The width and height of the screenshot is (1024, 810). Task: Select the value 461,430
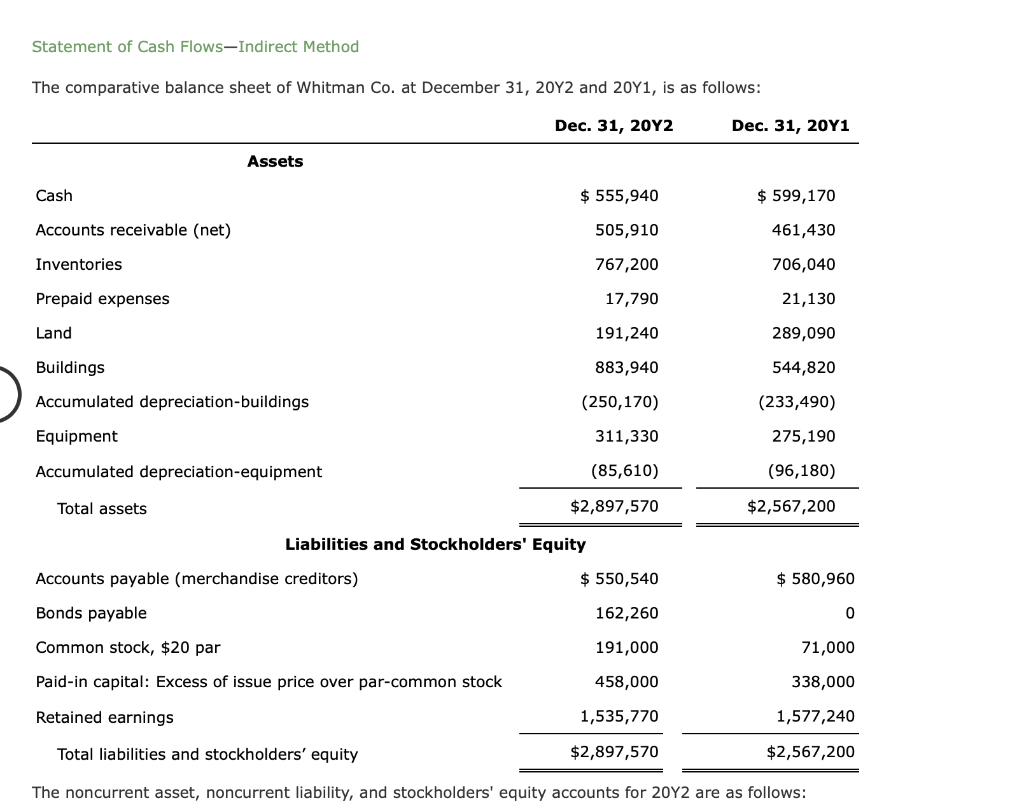tap(804, 230)
